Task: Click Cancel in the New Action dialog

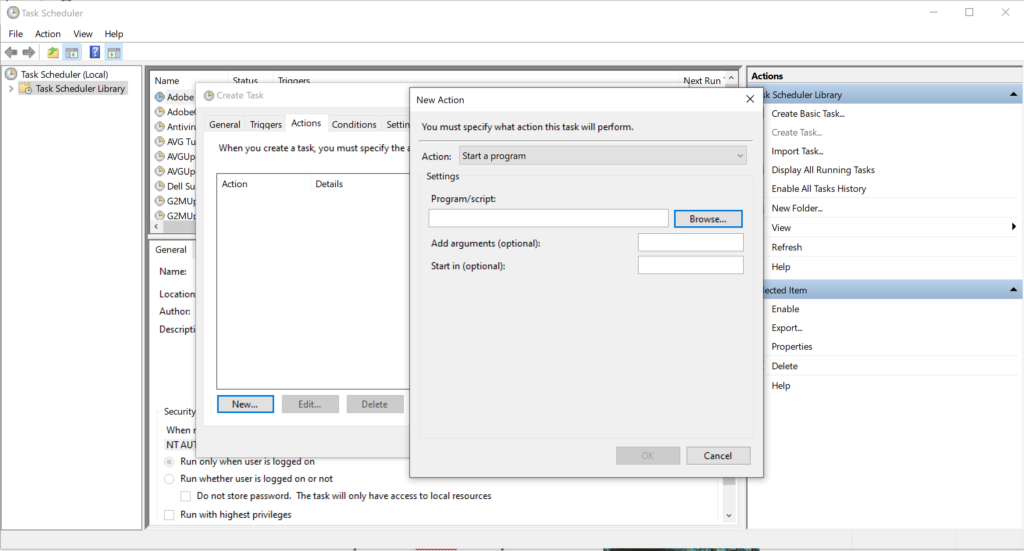Action: coord(718,456)
